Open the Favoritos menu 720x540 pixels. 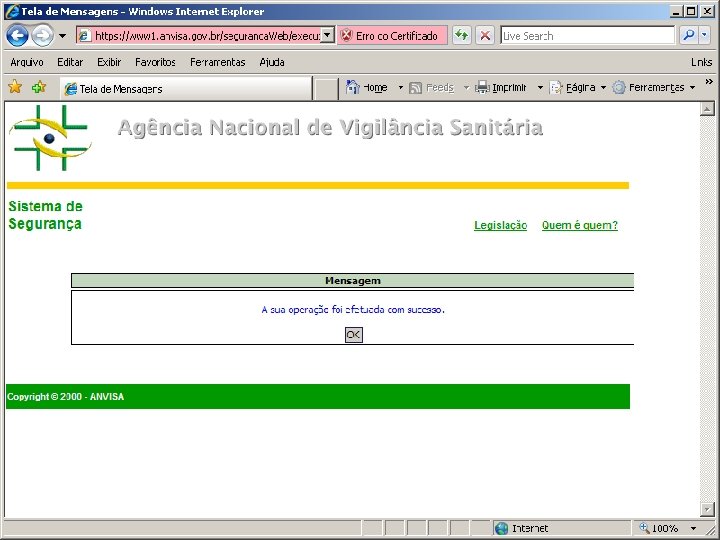155,62
